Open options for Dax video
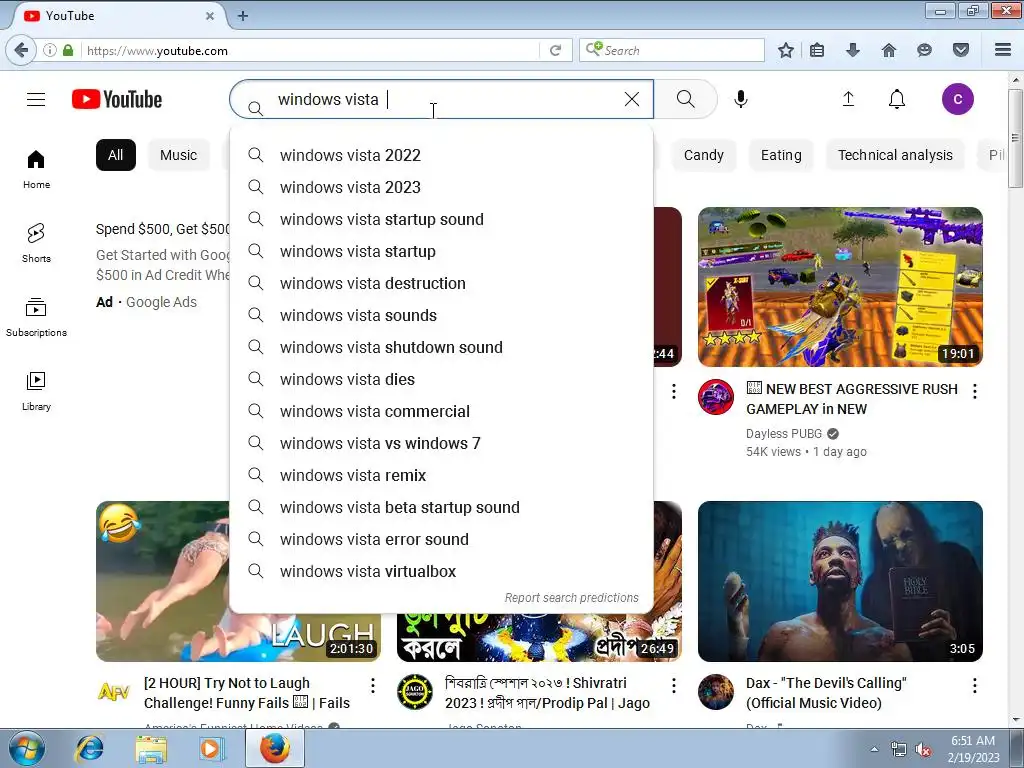The image size is (1024, 768). click(x=974, y=685)
